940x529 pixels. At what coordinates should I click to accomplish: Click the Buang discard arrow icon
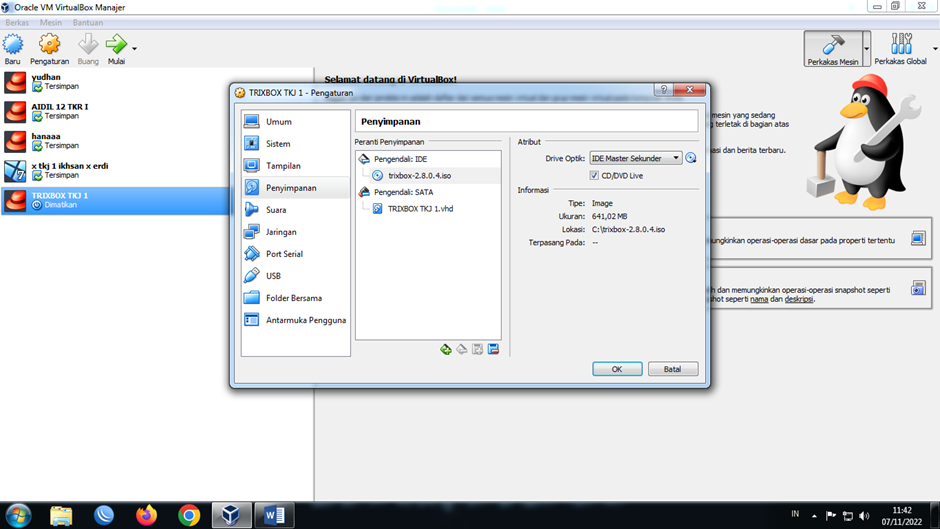click(88, 44)
